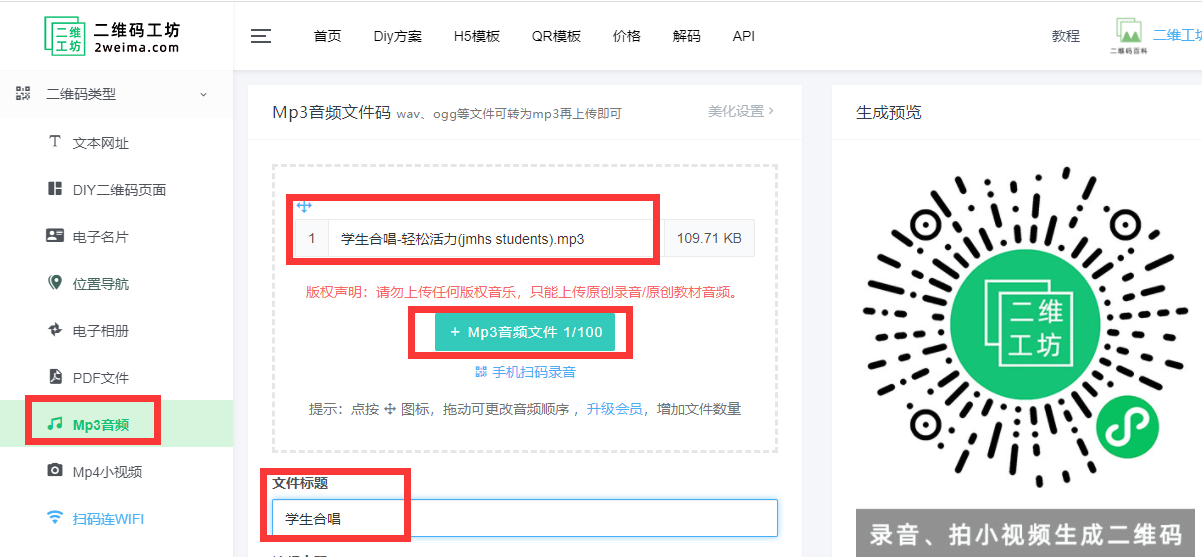1202x557 pixels.
Task: Choose the 电子名片 card icon
Action: pyautogui.click(x=55, y=237)
